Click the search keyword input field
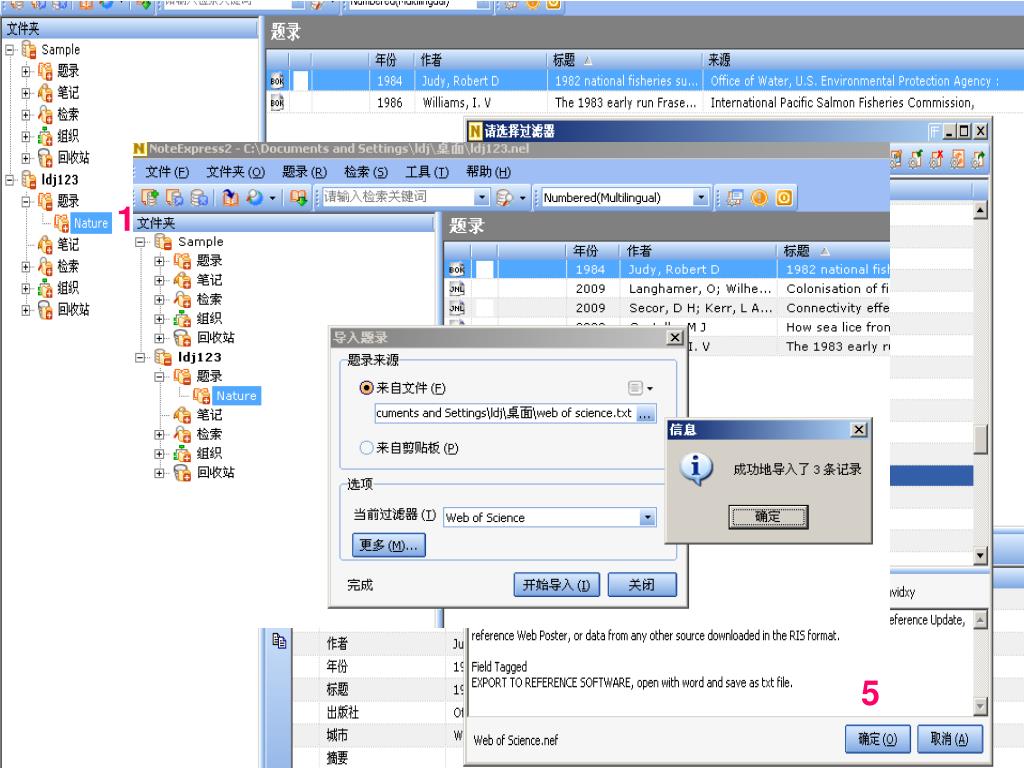This screenshot has height=768, width=1024. [398, 197]
